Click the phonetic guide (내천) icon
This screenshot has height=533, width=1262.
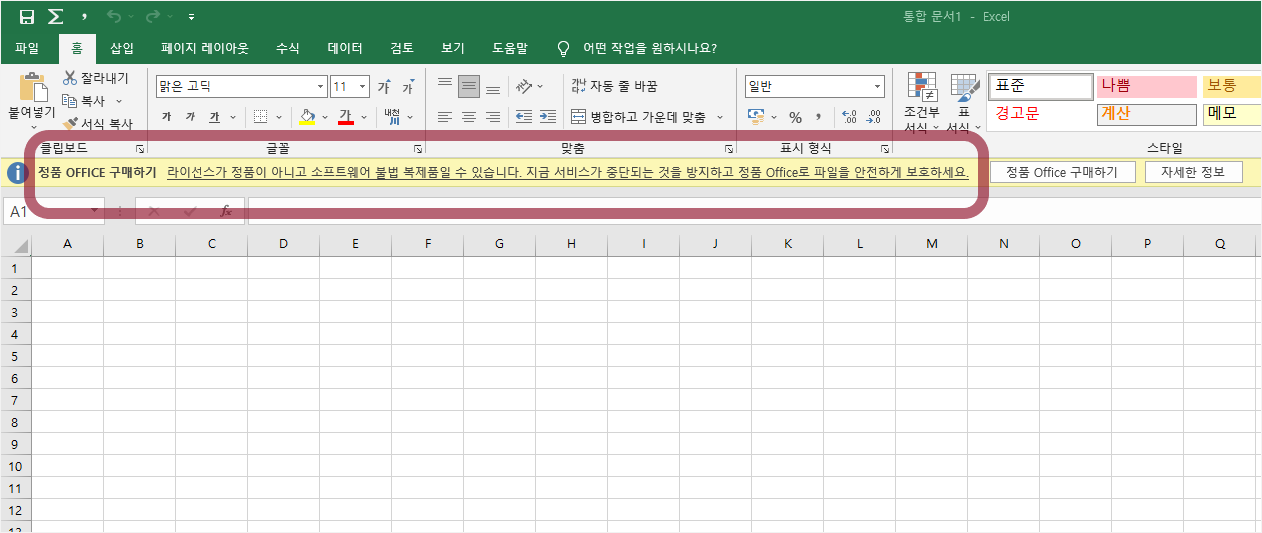tap(392, 117)
